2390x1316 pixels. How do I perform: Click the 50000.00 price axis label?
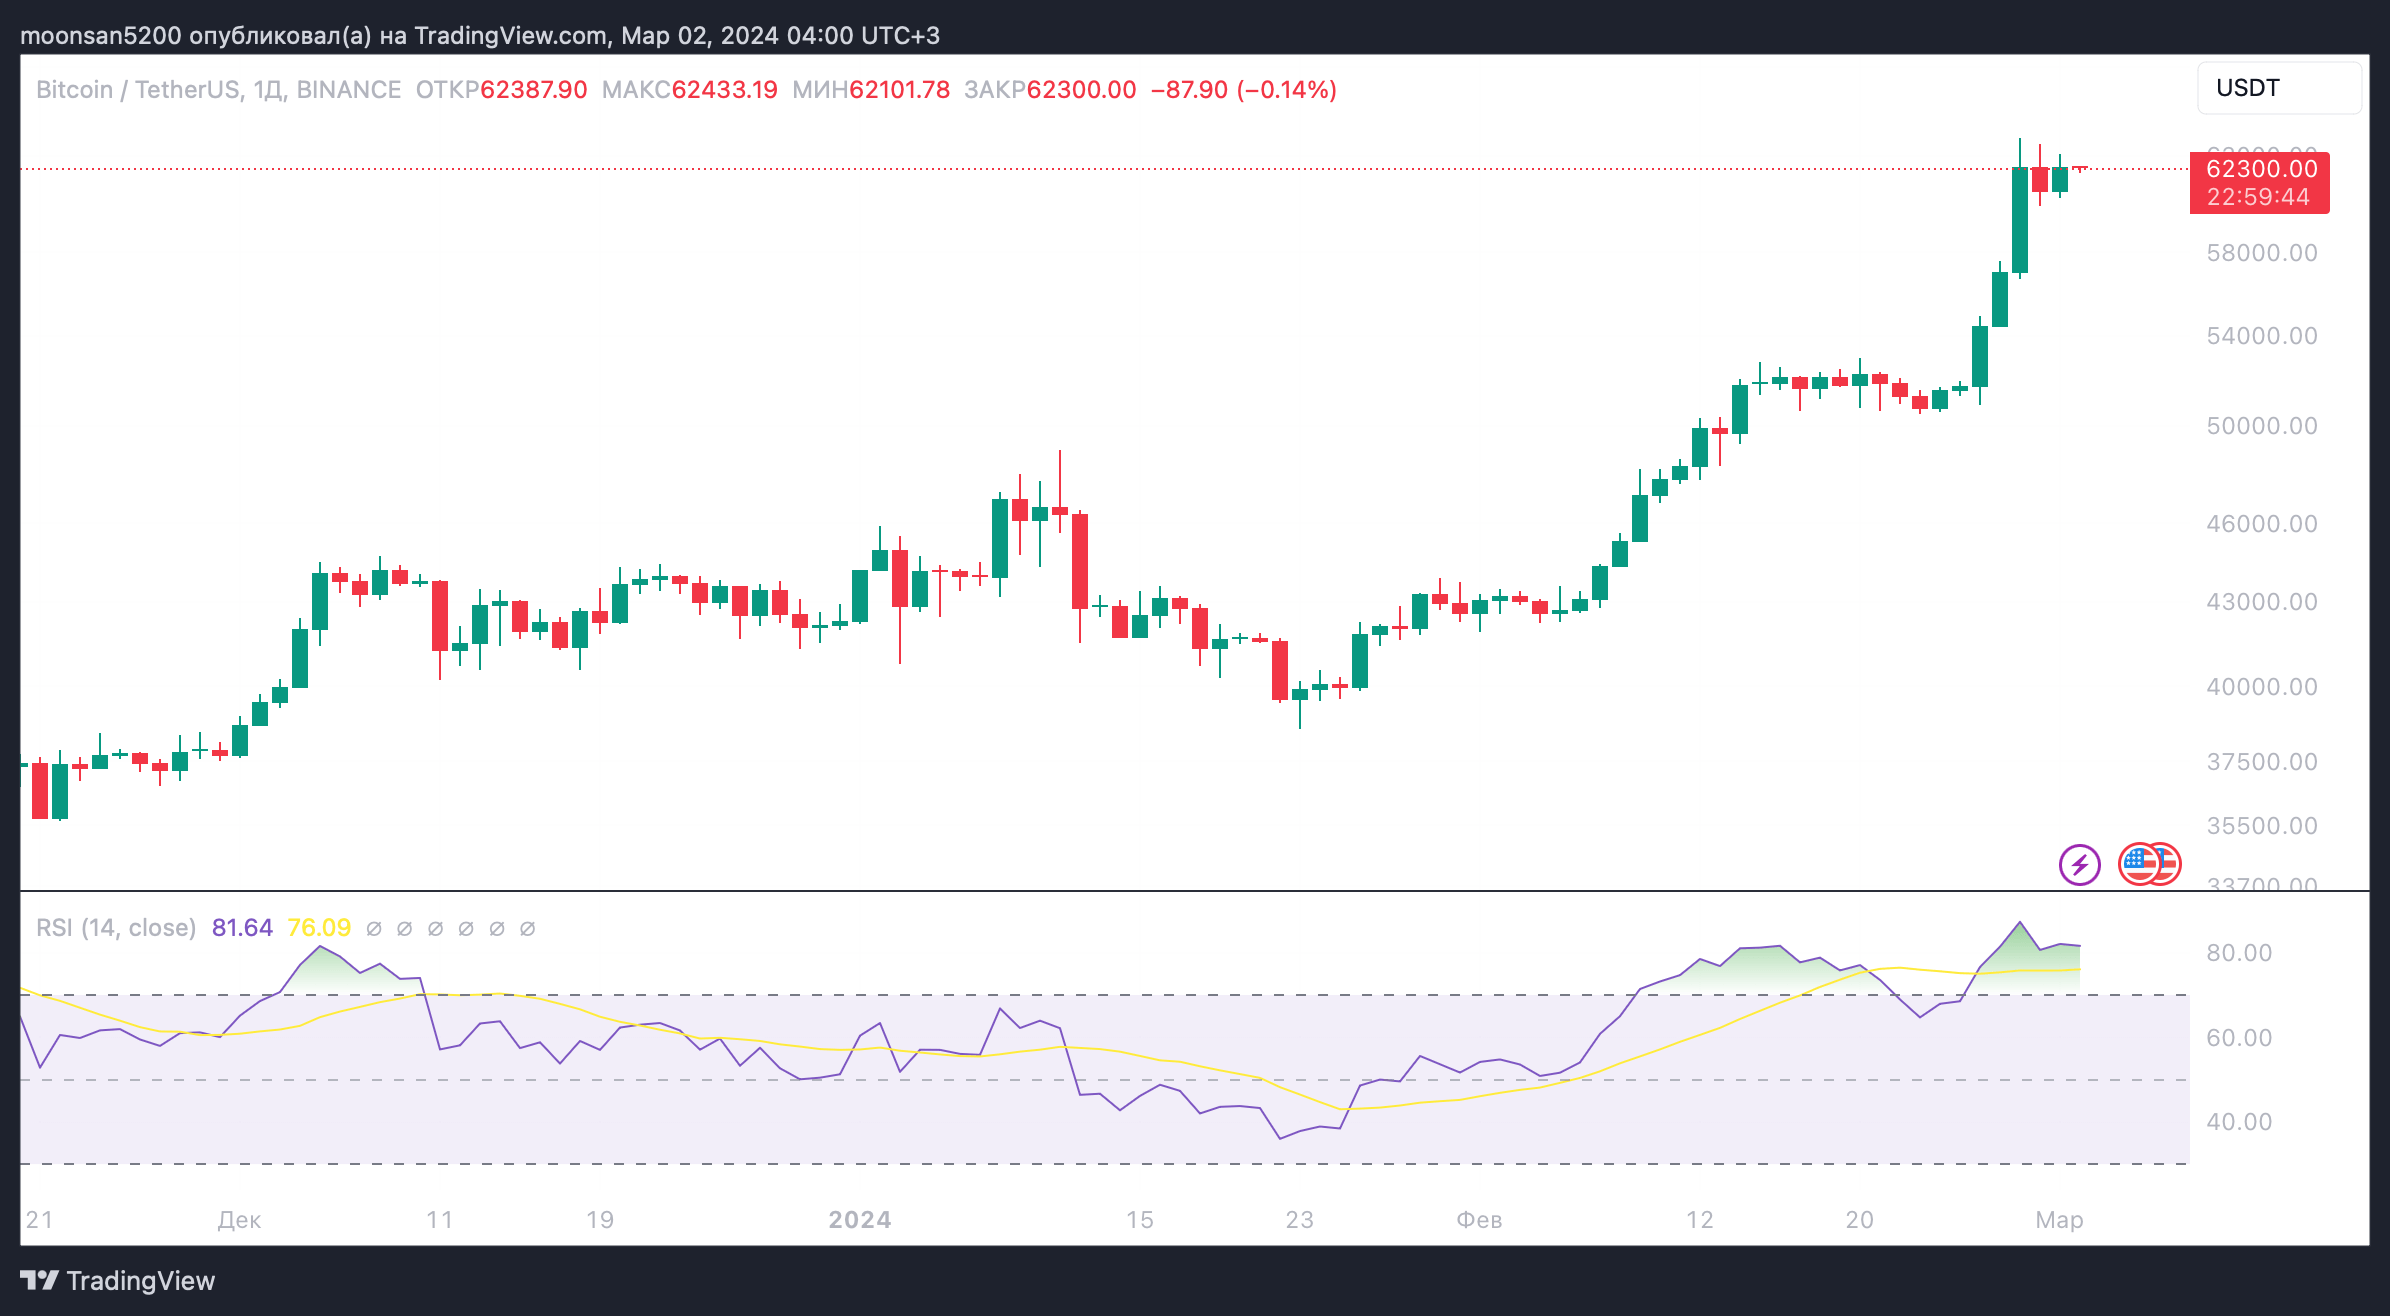(x=2262, y=426)
